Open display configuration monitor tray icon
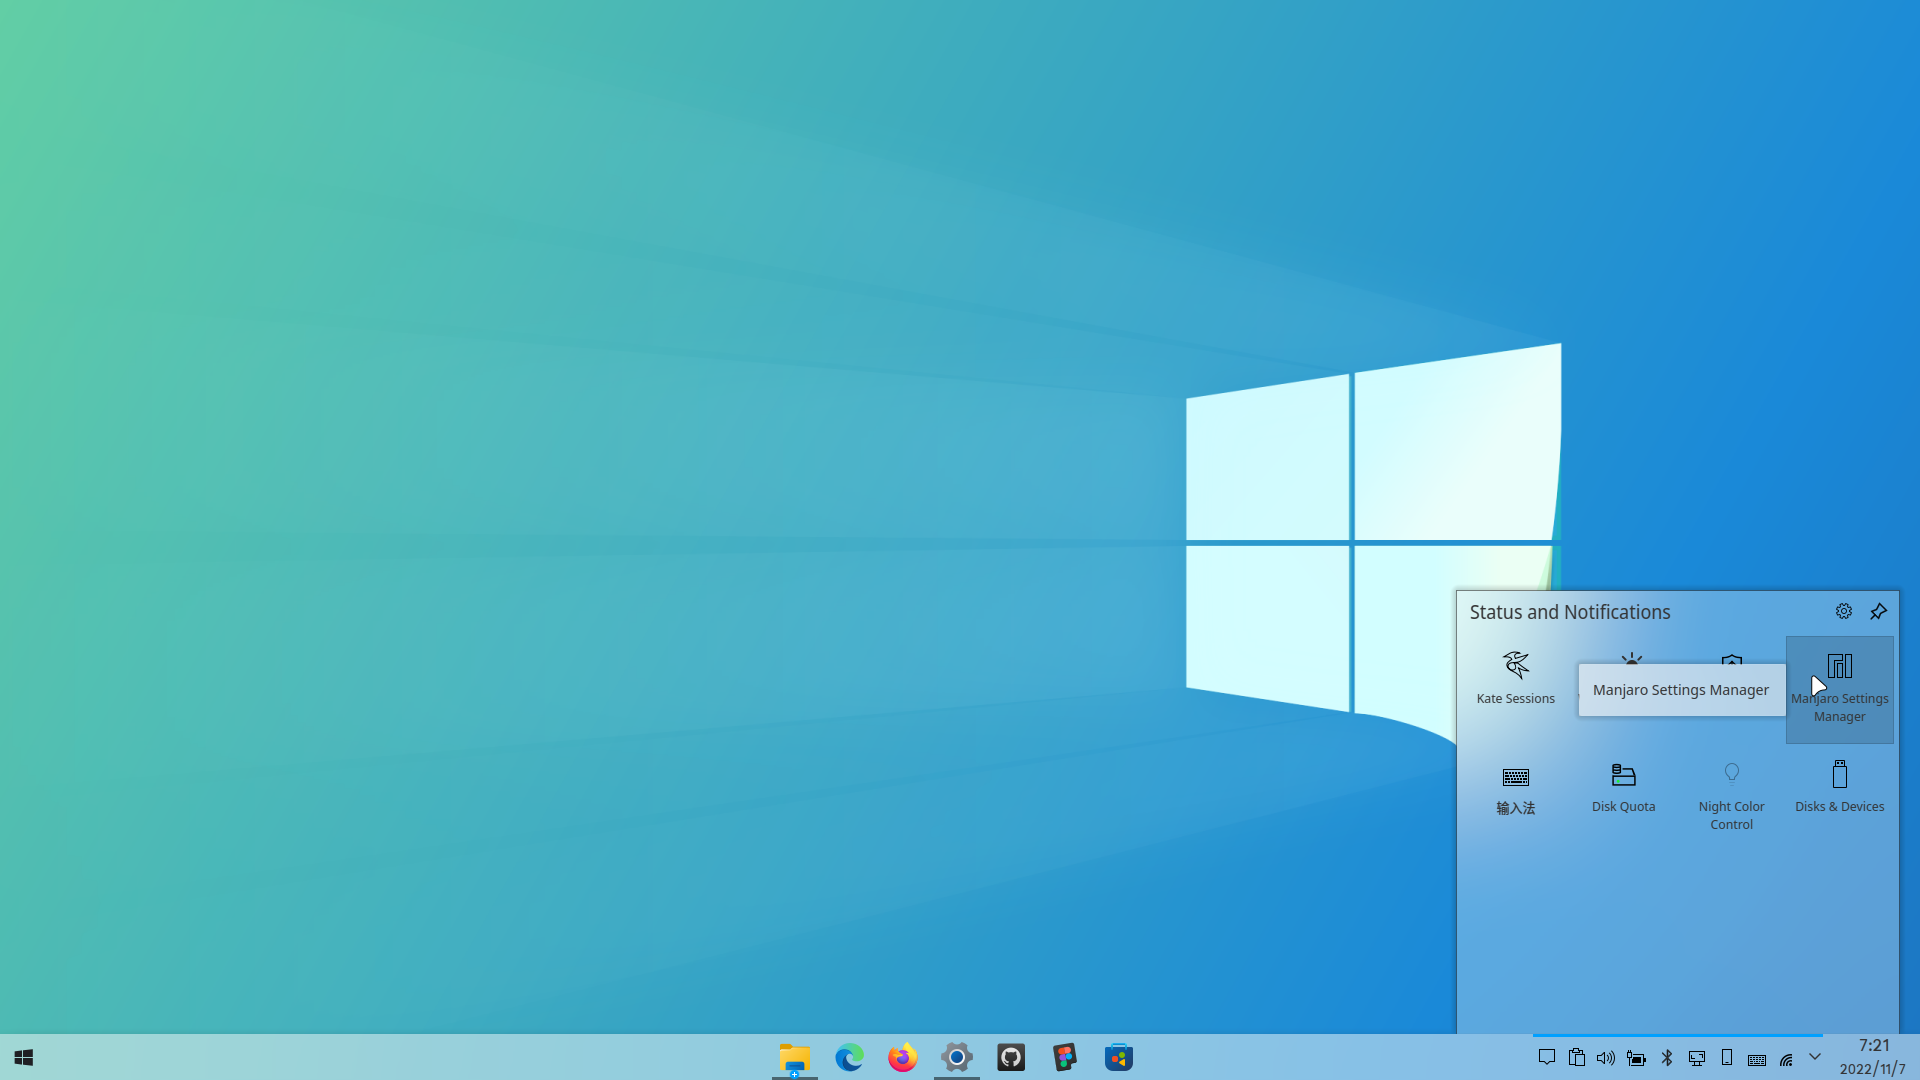Screen dimensions: 1920x1080 [x=1696, y=1057]
